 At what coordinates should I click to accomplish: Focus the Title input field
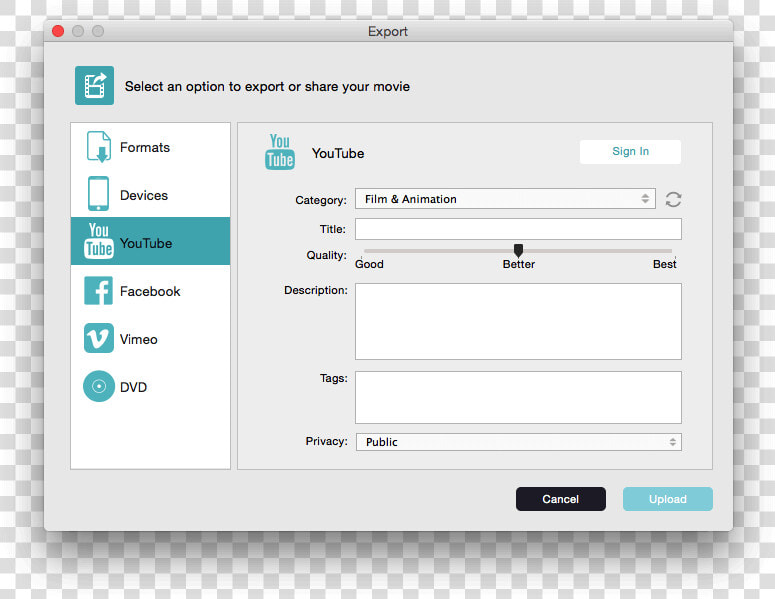pos(518,229)
